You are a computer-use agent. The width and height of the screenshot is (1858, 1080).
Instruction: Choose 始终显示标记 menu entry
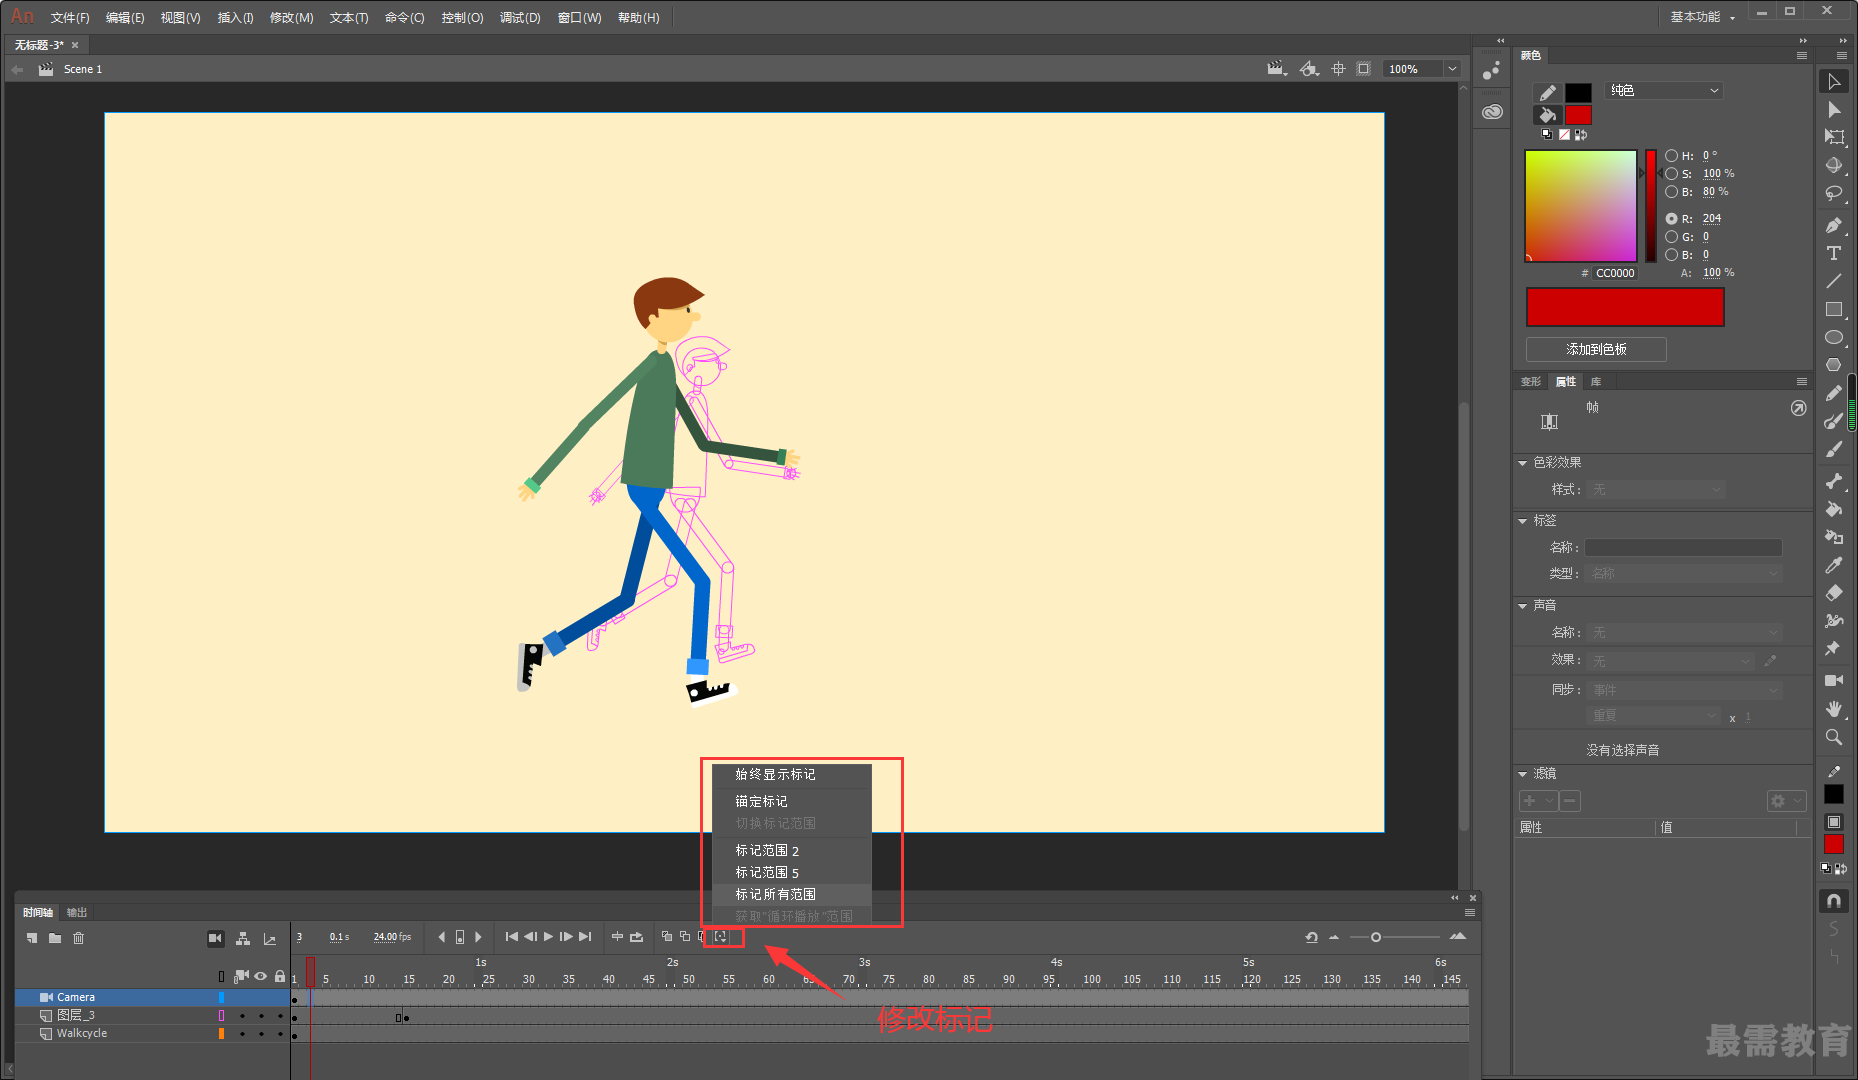pyautogui.click(x=792, y=774)
